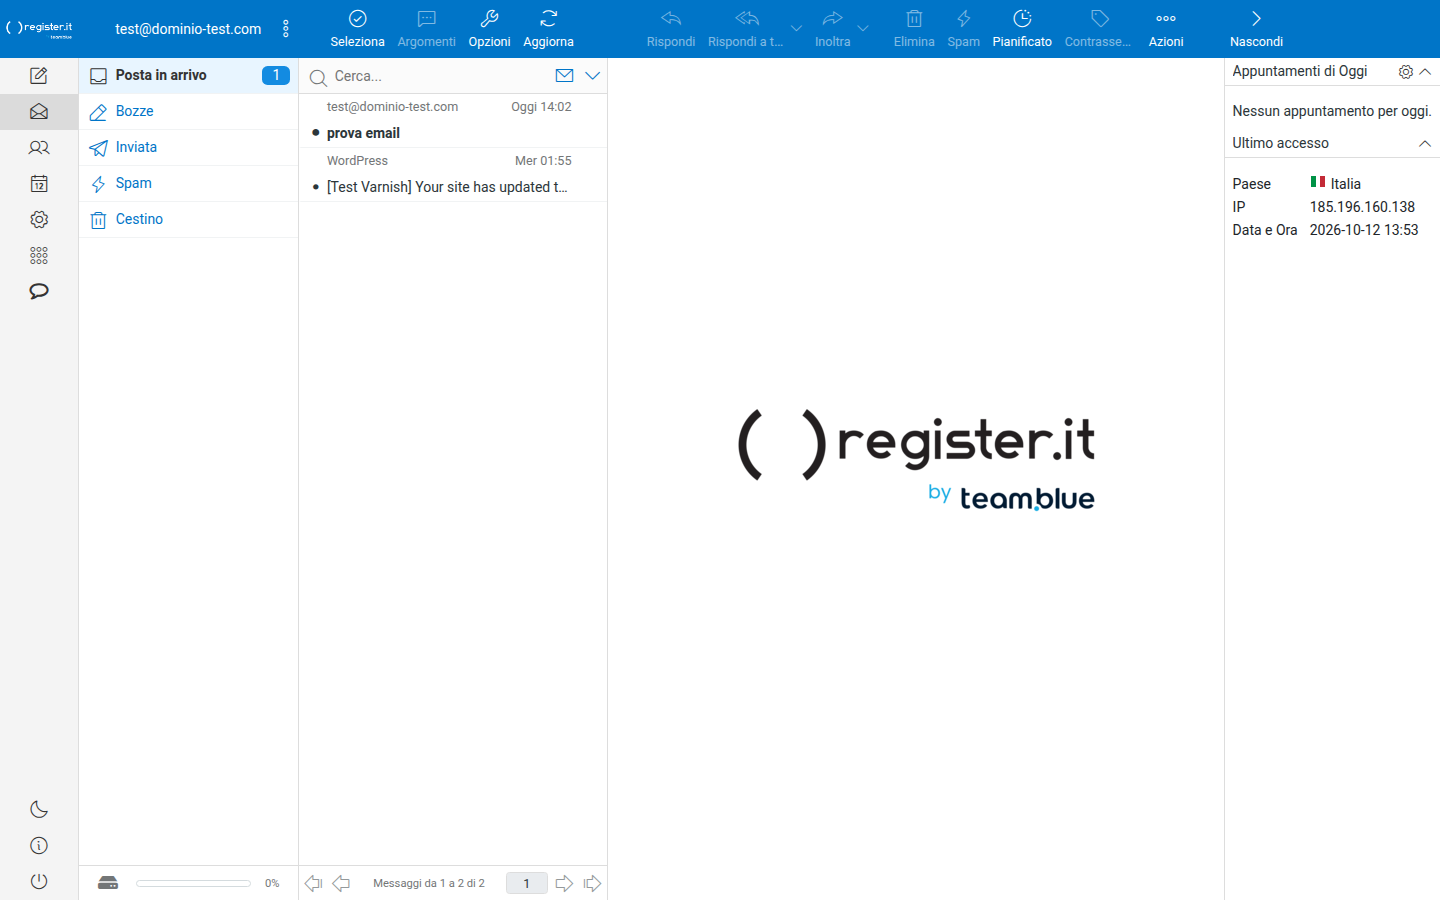Open the Mail section in sidebar
Viewport: 1440px width, 900px height.
click(x=39, y=112)
